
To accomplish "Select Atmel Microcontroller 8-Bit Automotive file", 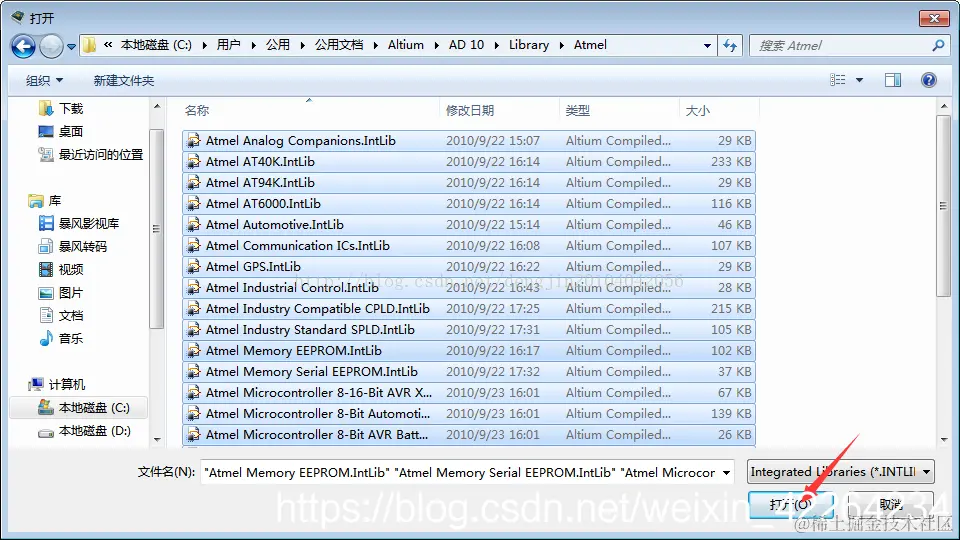I will tap(468, 413).
